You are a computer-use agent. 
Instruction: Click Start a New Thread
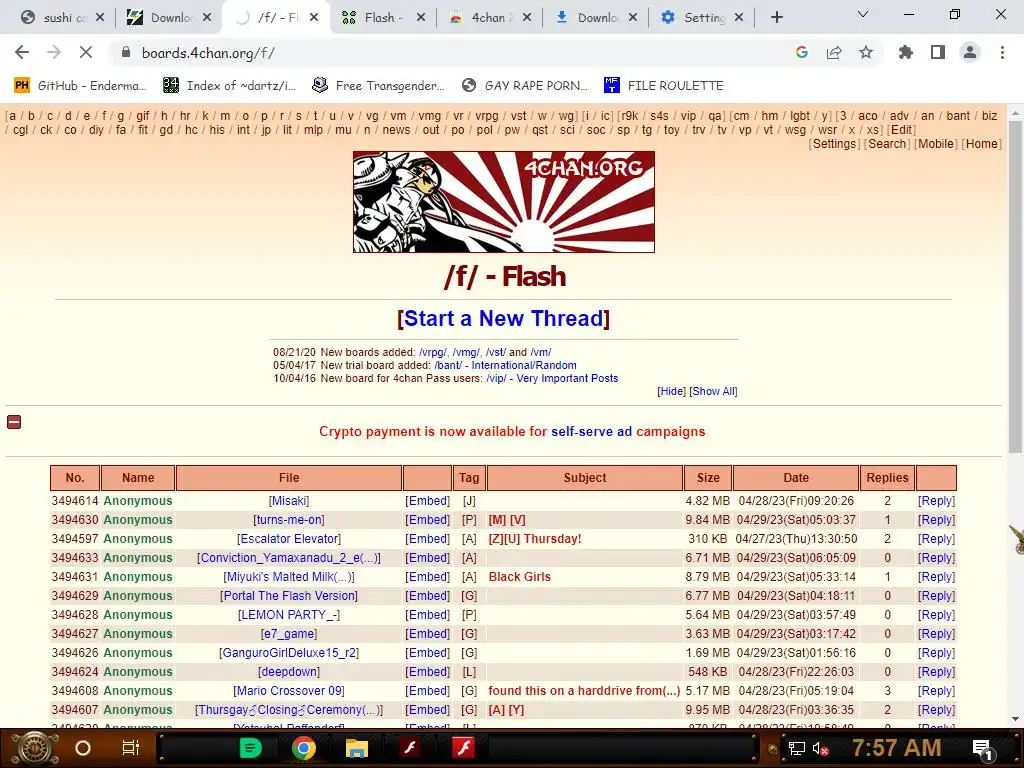point(504,318)
